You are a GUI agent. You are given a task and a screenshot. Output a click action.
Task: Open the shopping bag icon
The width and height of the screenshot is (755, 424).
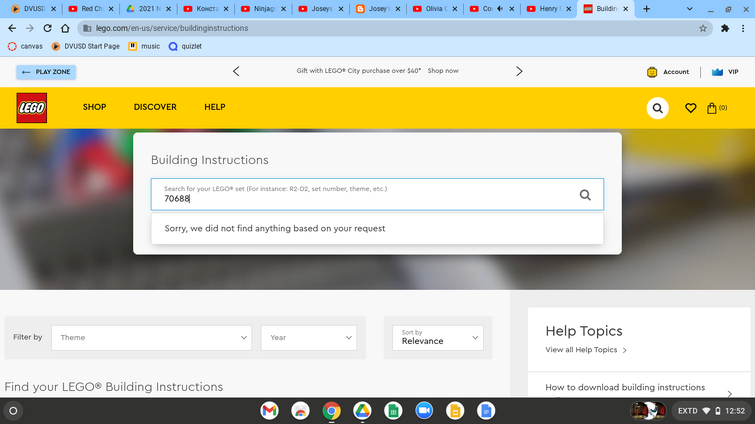pos(712,108)
